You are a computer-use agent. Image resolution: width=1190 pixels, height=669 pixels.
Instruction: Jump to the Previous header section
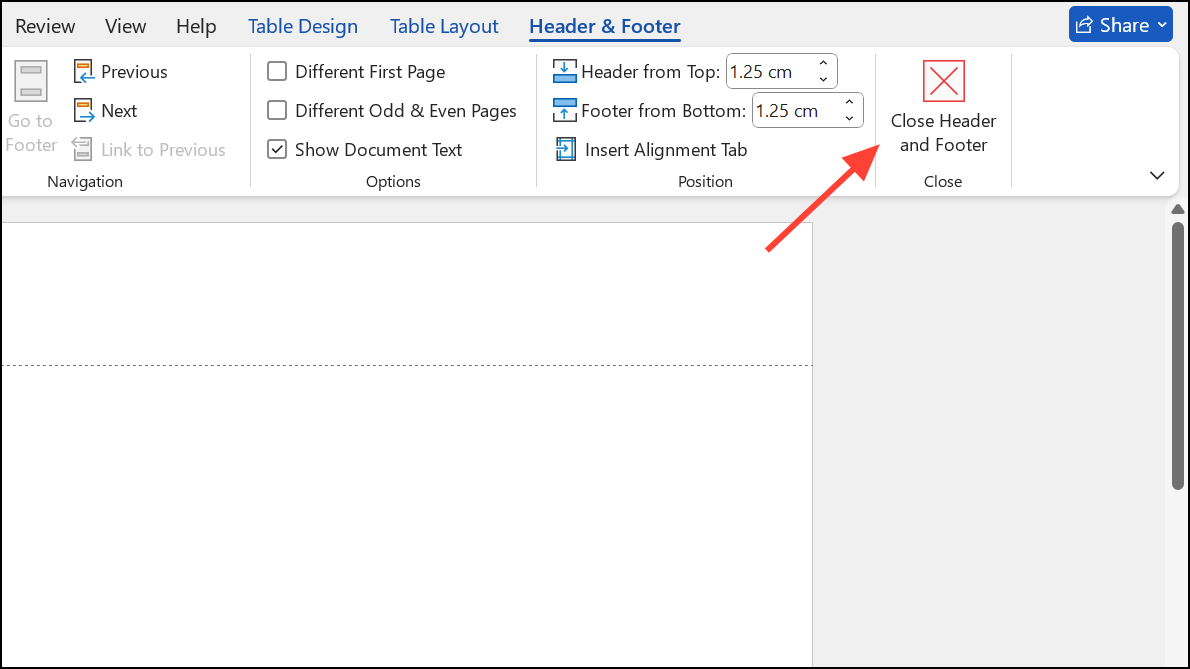point(121,71)
